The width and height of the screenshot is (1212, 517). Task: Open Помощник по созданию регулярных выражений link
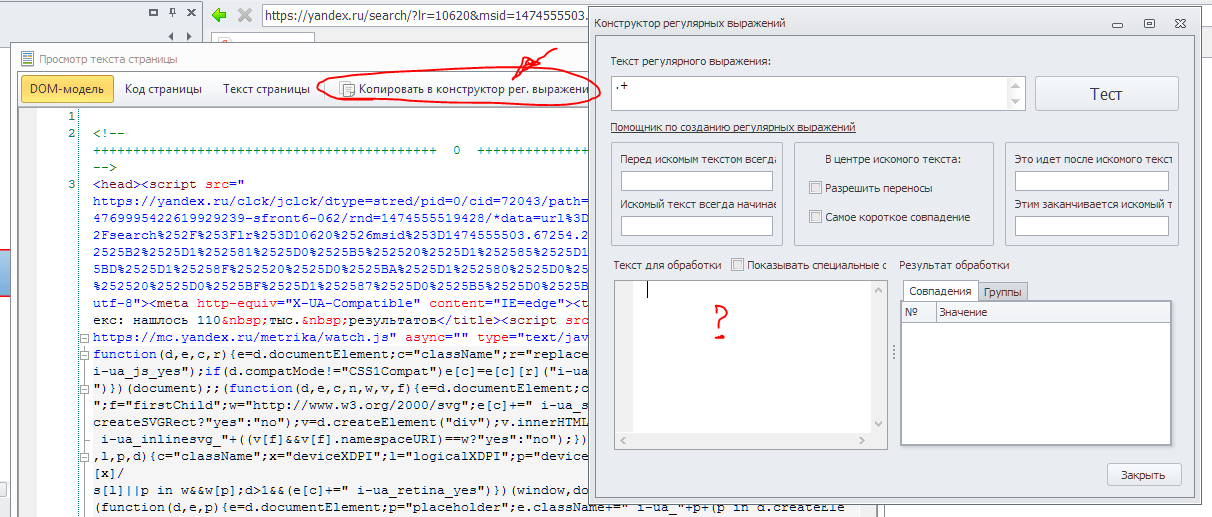[733, 127]
